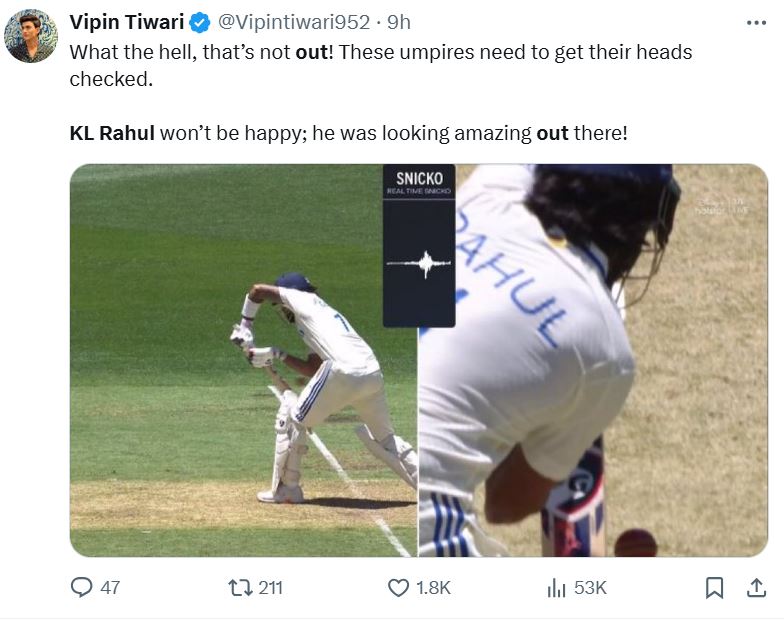Click the 53K views count

click(x=589, y=587)
